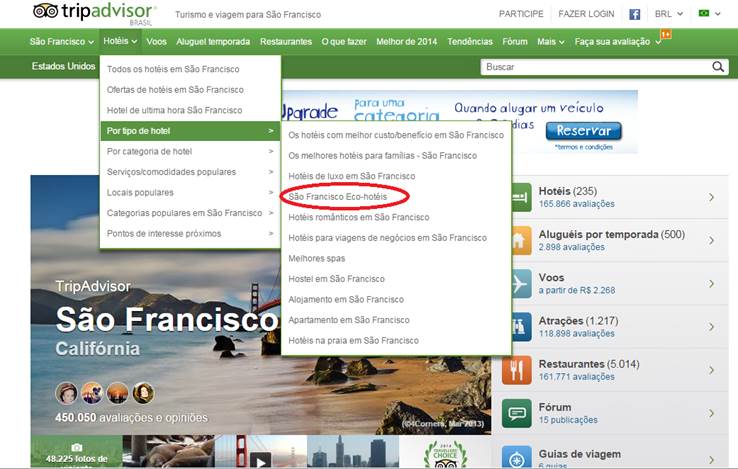Click the Fórum speech bubble icon

click(x=518, y=412)
